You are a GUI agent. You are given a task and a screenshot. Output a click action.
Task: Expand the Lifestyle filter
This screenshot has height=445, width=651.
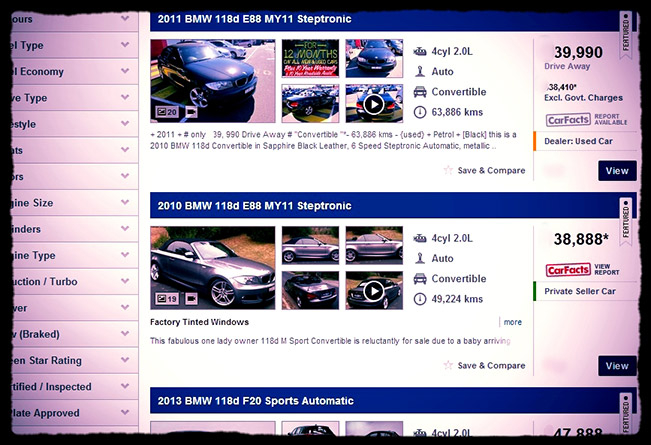coord(75,124)
